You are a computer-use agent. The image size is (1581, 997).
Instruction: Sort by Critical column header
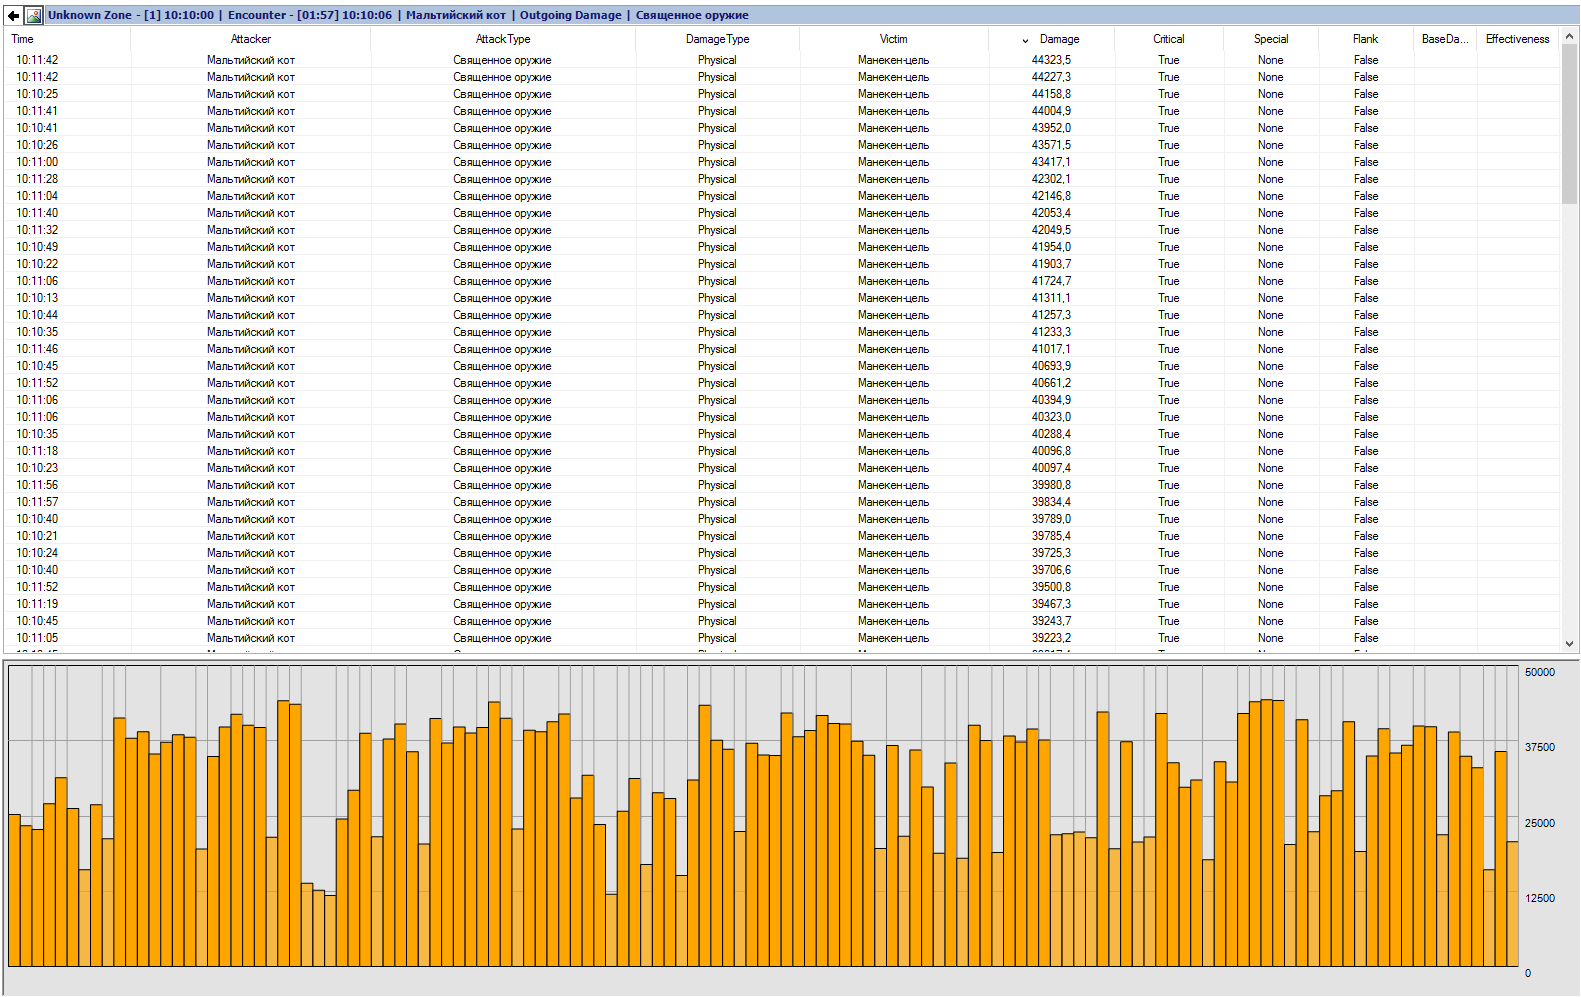click(x=1169, y=39)
